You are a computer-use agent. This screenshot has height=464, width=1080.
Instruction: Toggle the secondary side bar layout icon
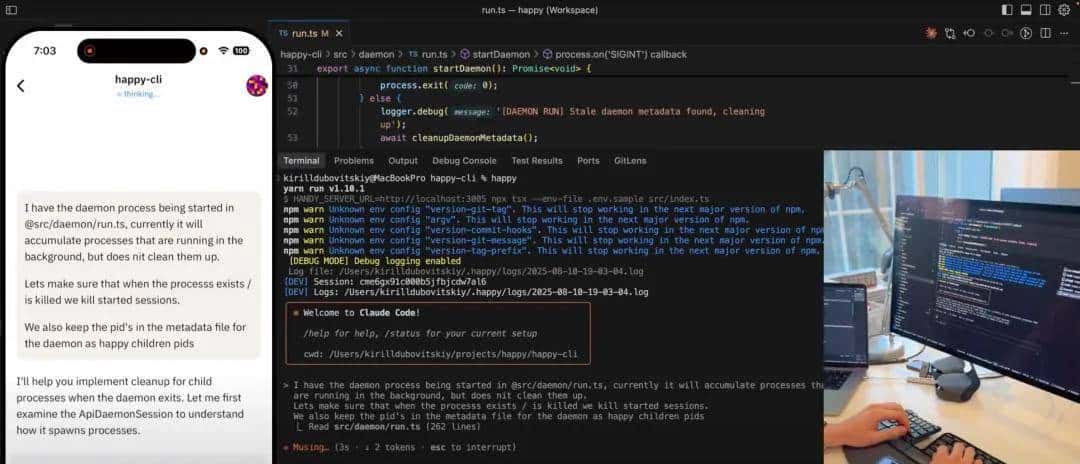(x=1045, y=10)
